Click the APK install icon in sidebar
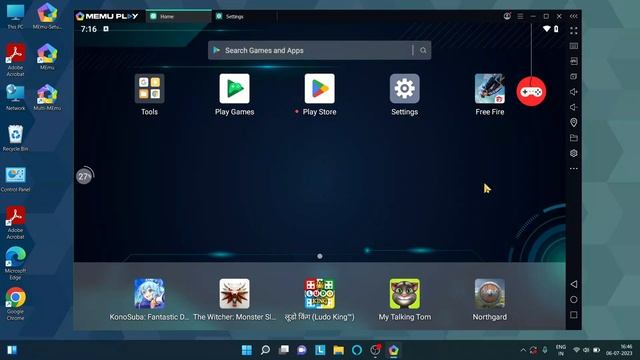Image resolution: width=640 pixels, height=360 pixels. point(573,61)
